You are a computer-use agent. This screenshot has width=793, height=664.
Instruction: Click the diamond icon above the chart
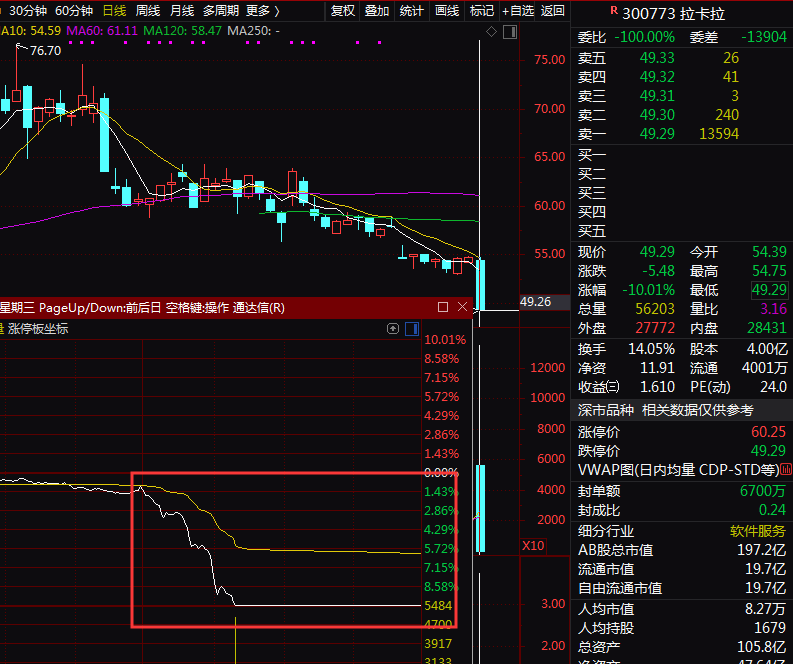490,33
